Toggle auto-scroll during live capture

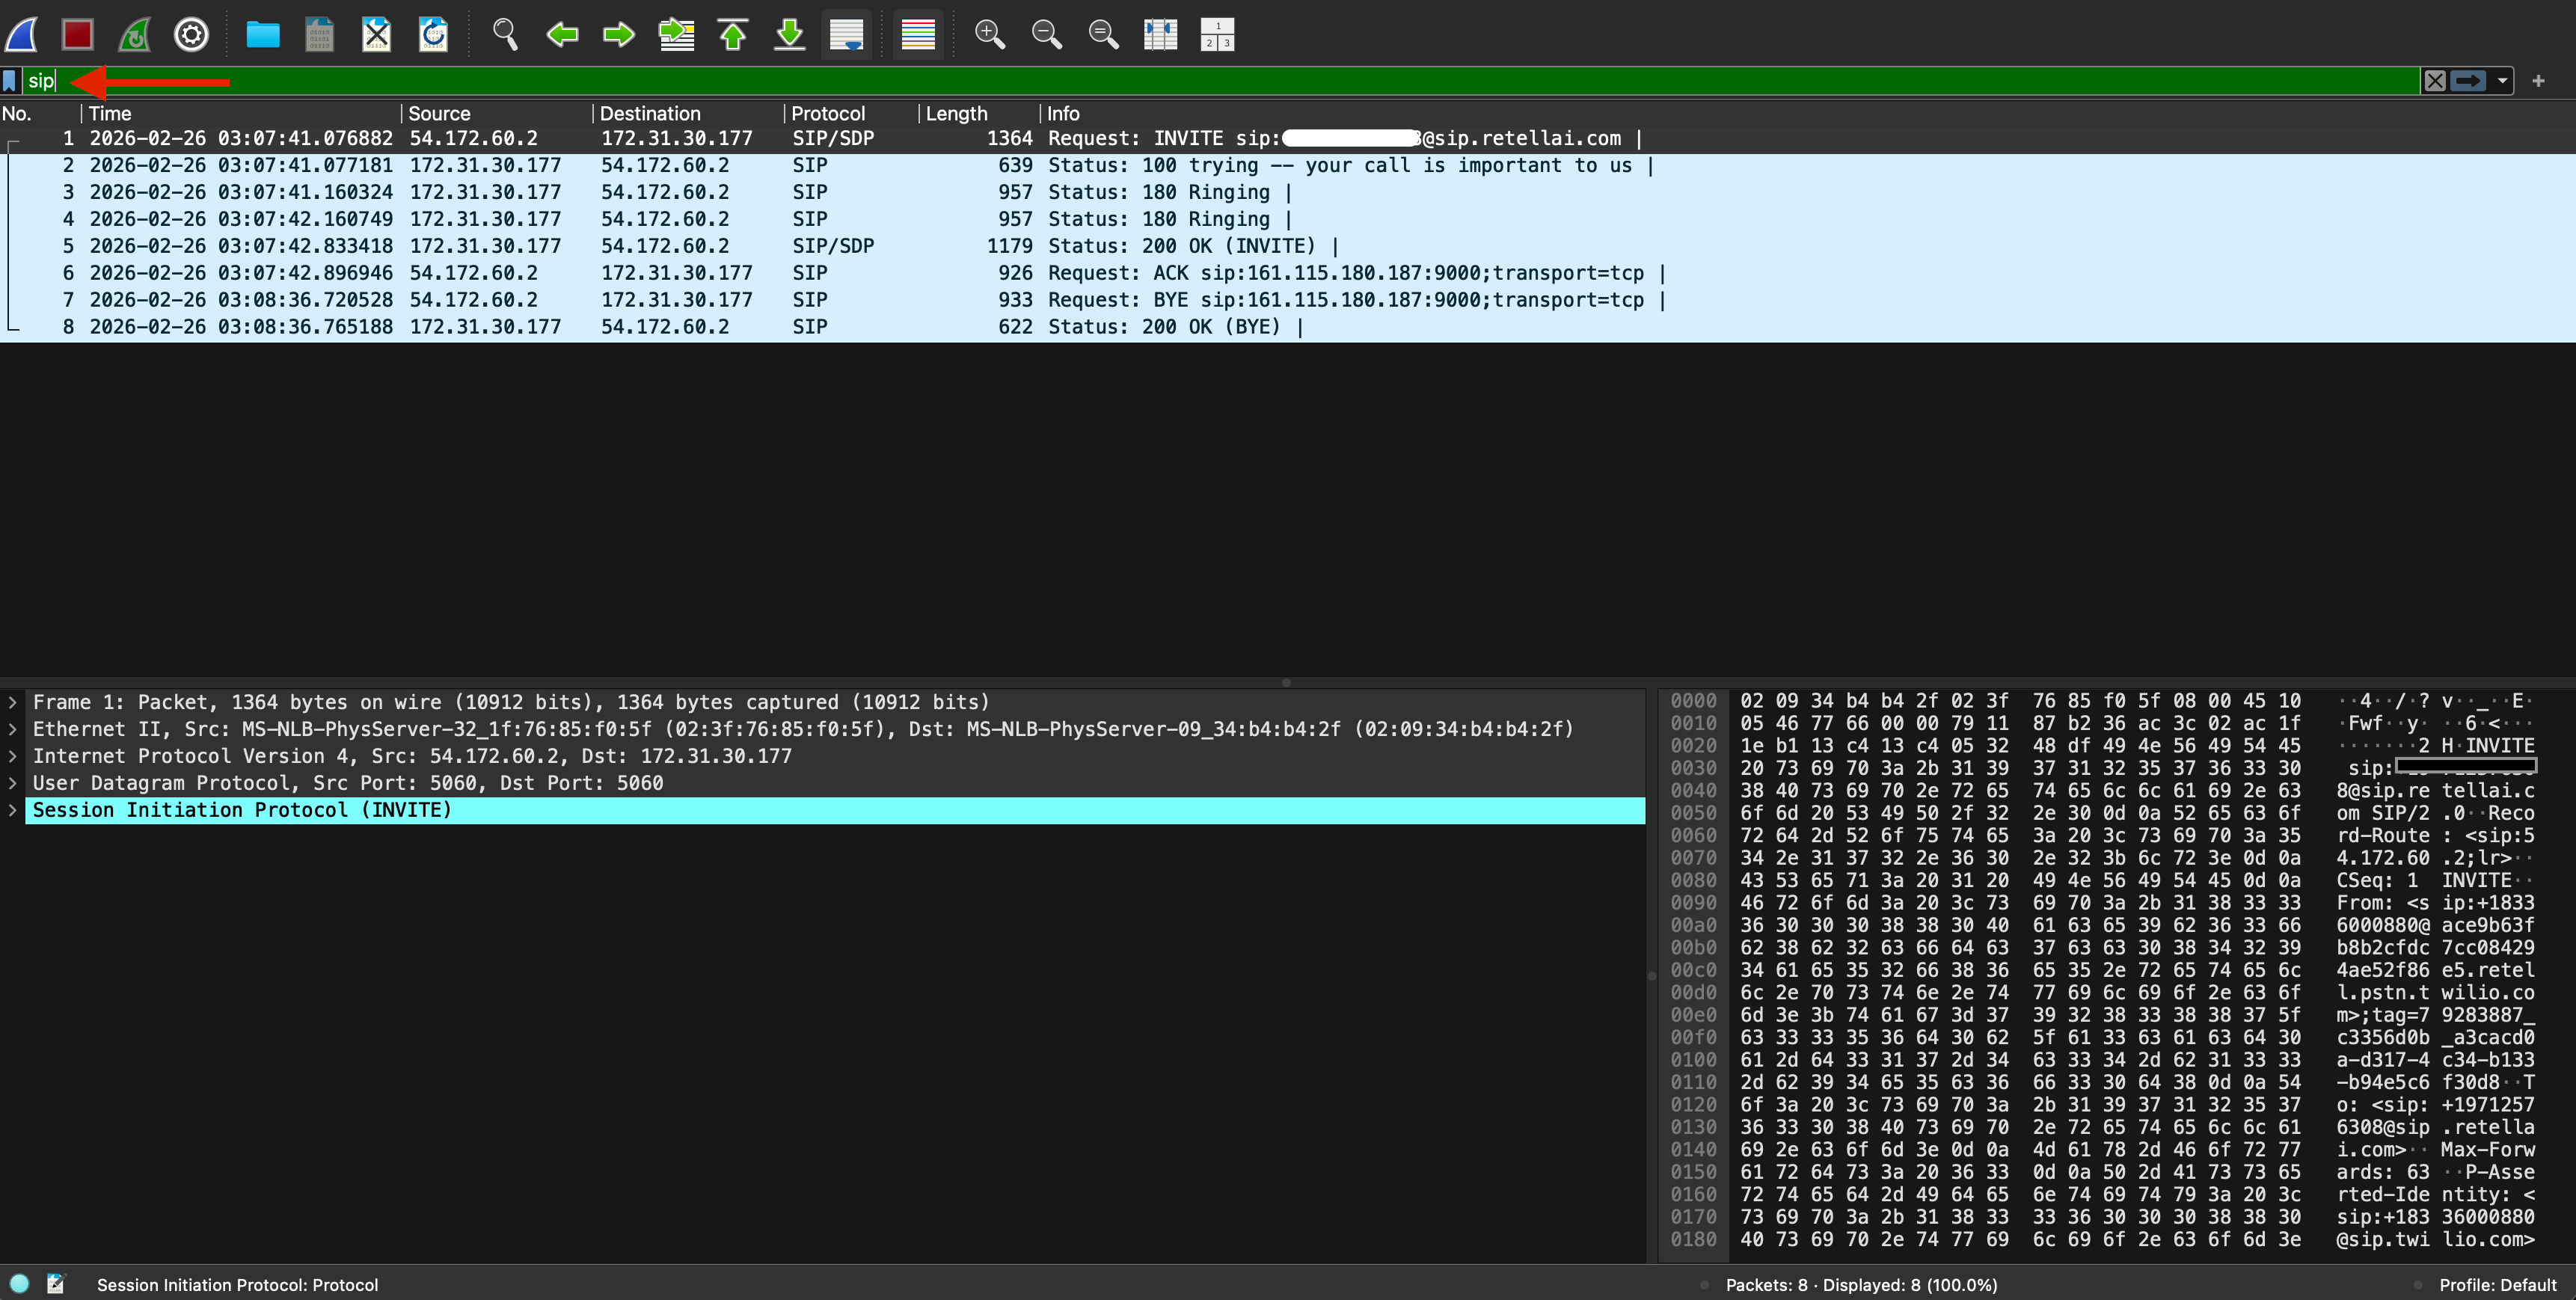[x=846, y=35]
